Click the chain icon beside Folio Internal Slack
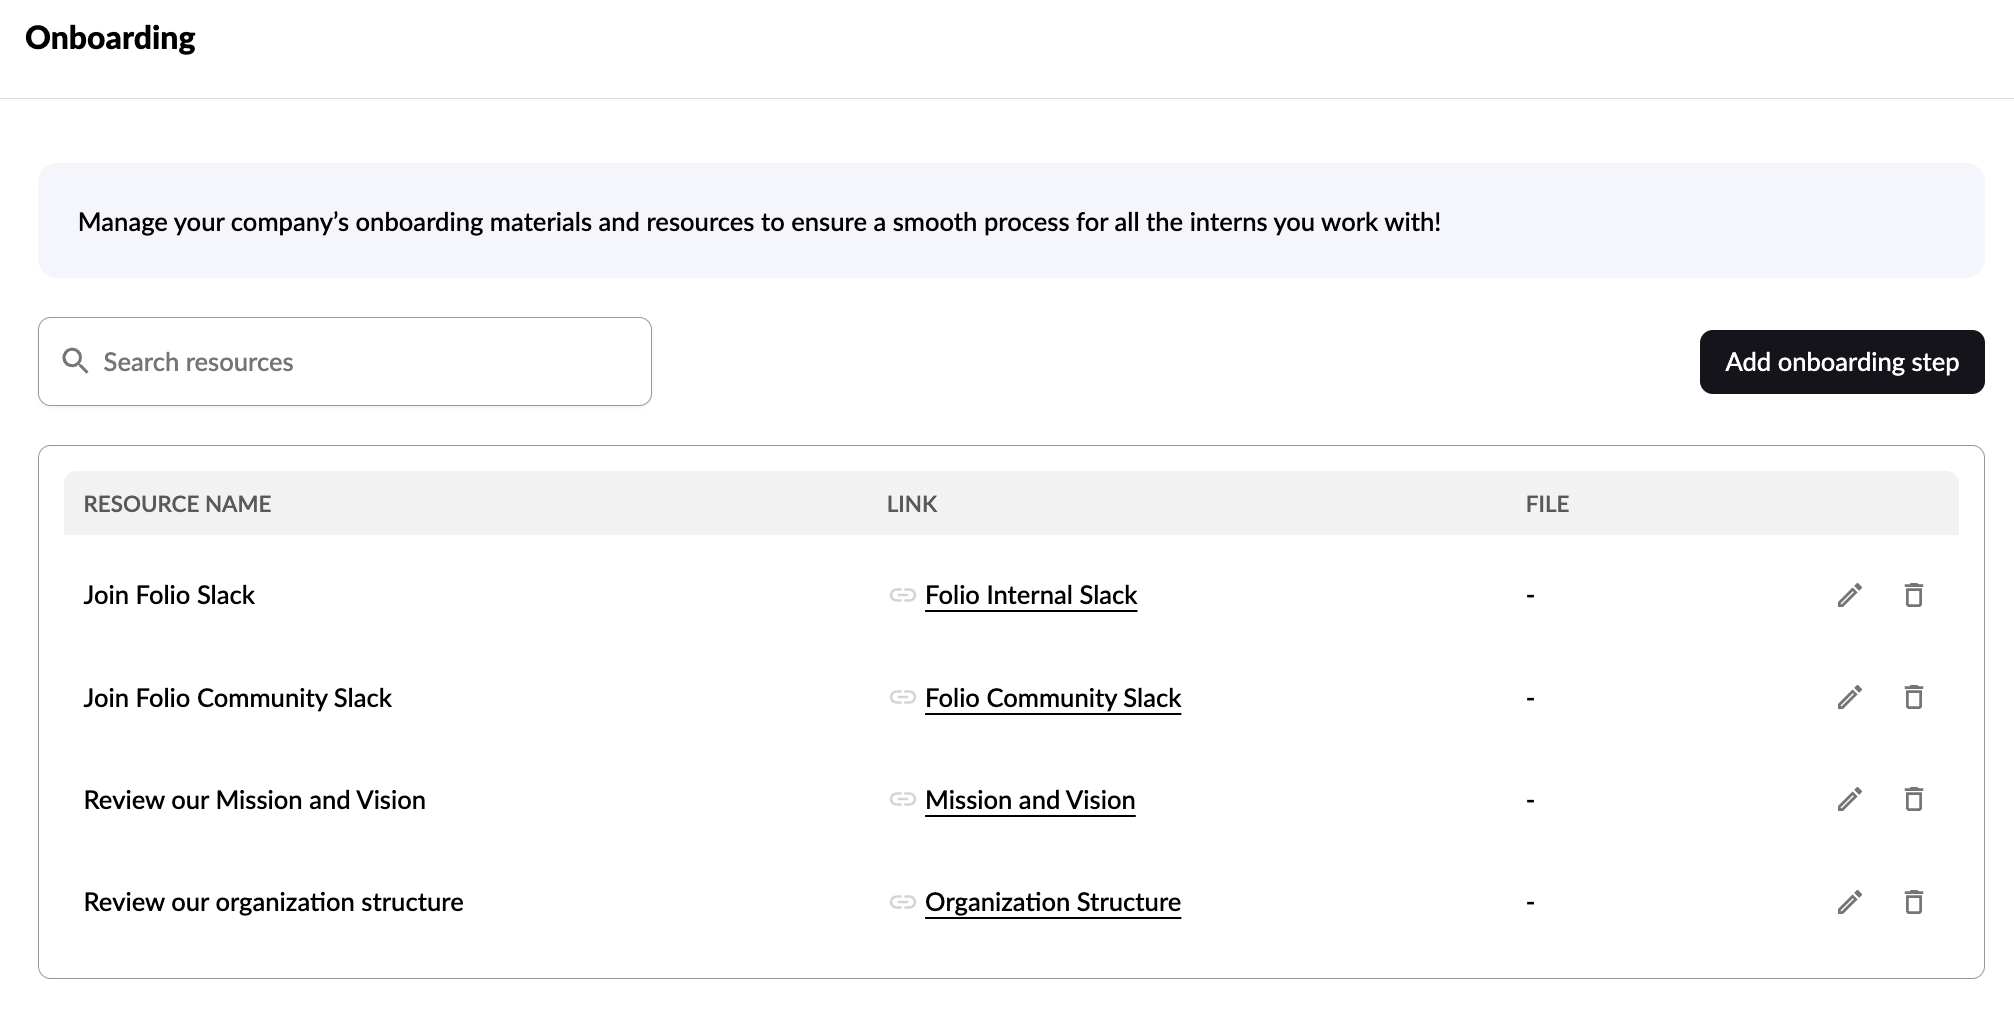2014x1020 pixels. (x=902, y=596)
